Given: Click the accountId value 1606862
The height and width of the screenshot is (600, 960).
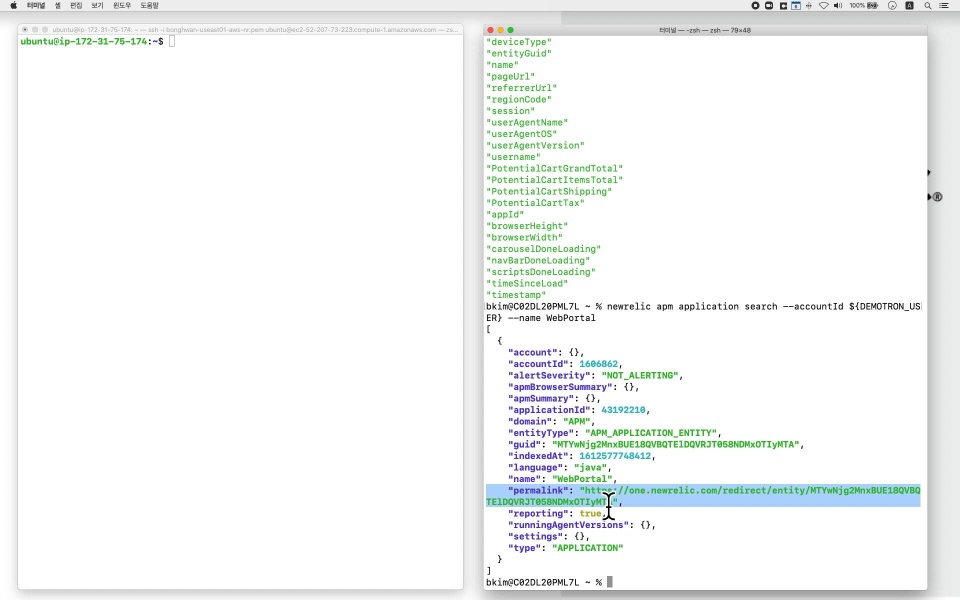Looking at the screenshot, I should [598, 364].
